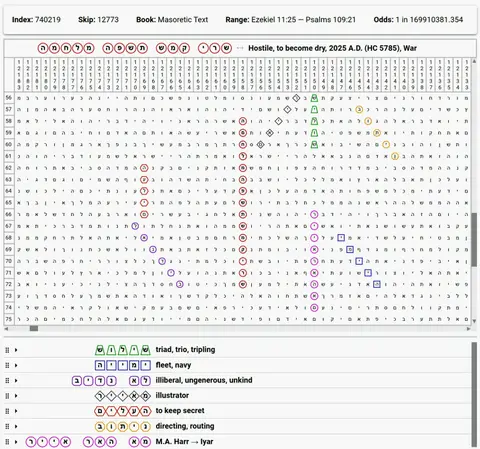This screenshot has width=480, height=449.
Task: Click the 'triad, trio, tripling' label
Action: pyautogui.click(x=185, y=350)
